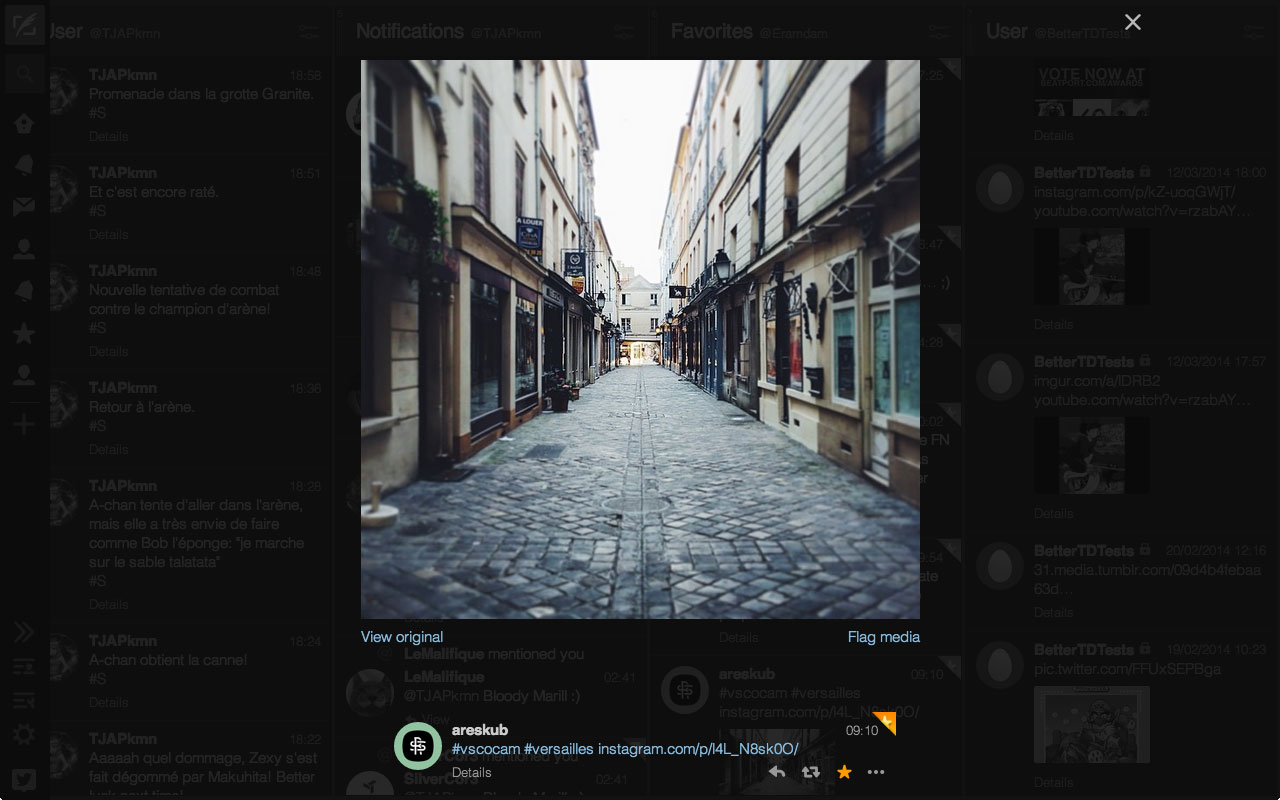Expand Details under 'Retour à l'arène'
Screen dimensions: 1280x800
click(x=109, y=449)
